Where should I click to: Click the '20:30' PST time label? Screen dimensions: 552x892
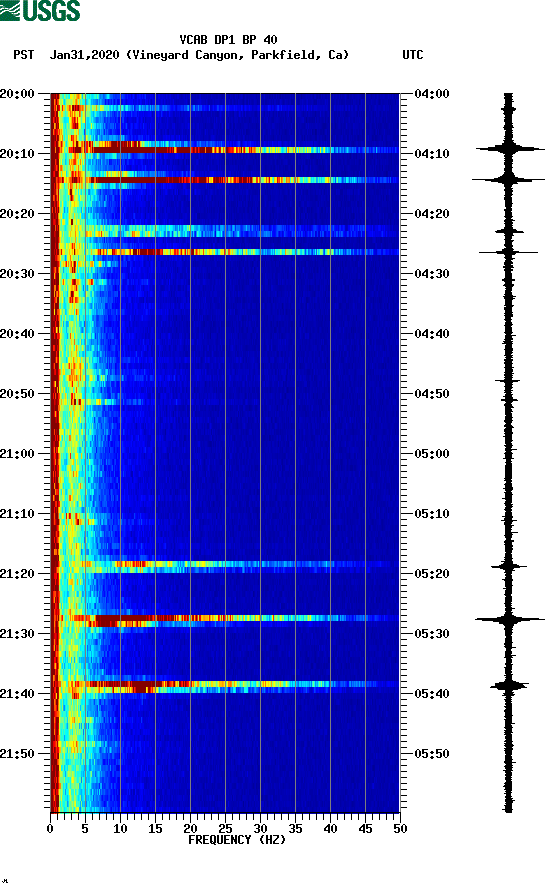(17, 274)
